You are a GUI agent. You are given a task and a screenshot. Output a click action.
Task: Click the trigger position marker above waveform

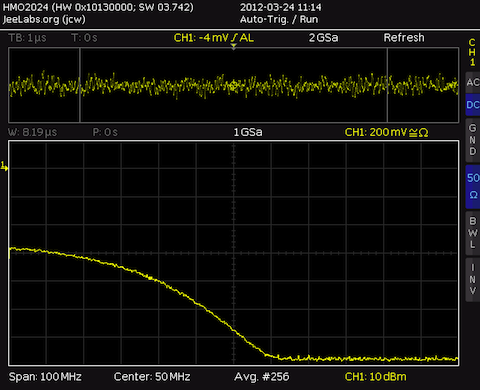(234, 46)
